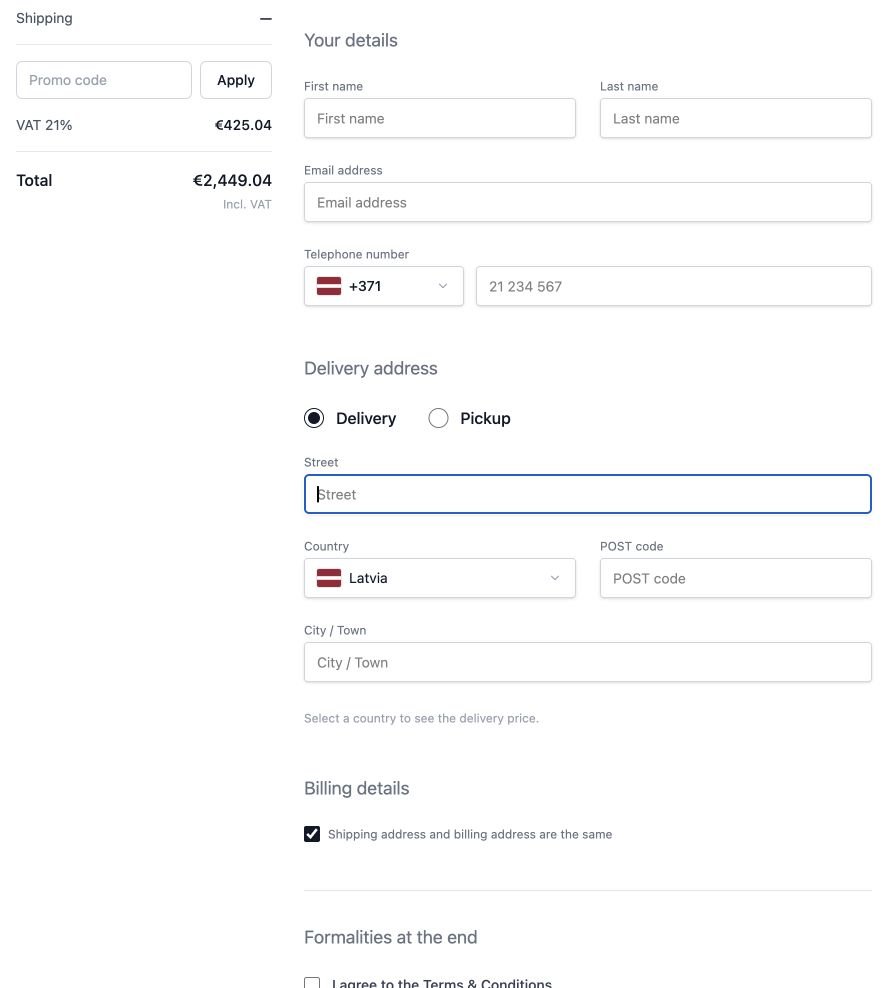Select the Delivery radio button
Viewport: 888px width, 988px height.
point(314,418)
